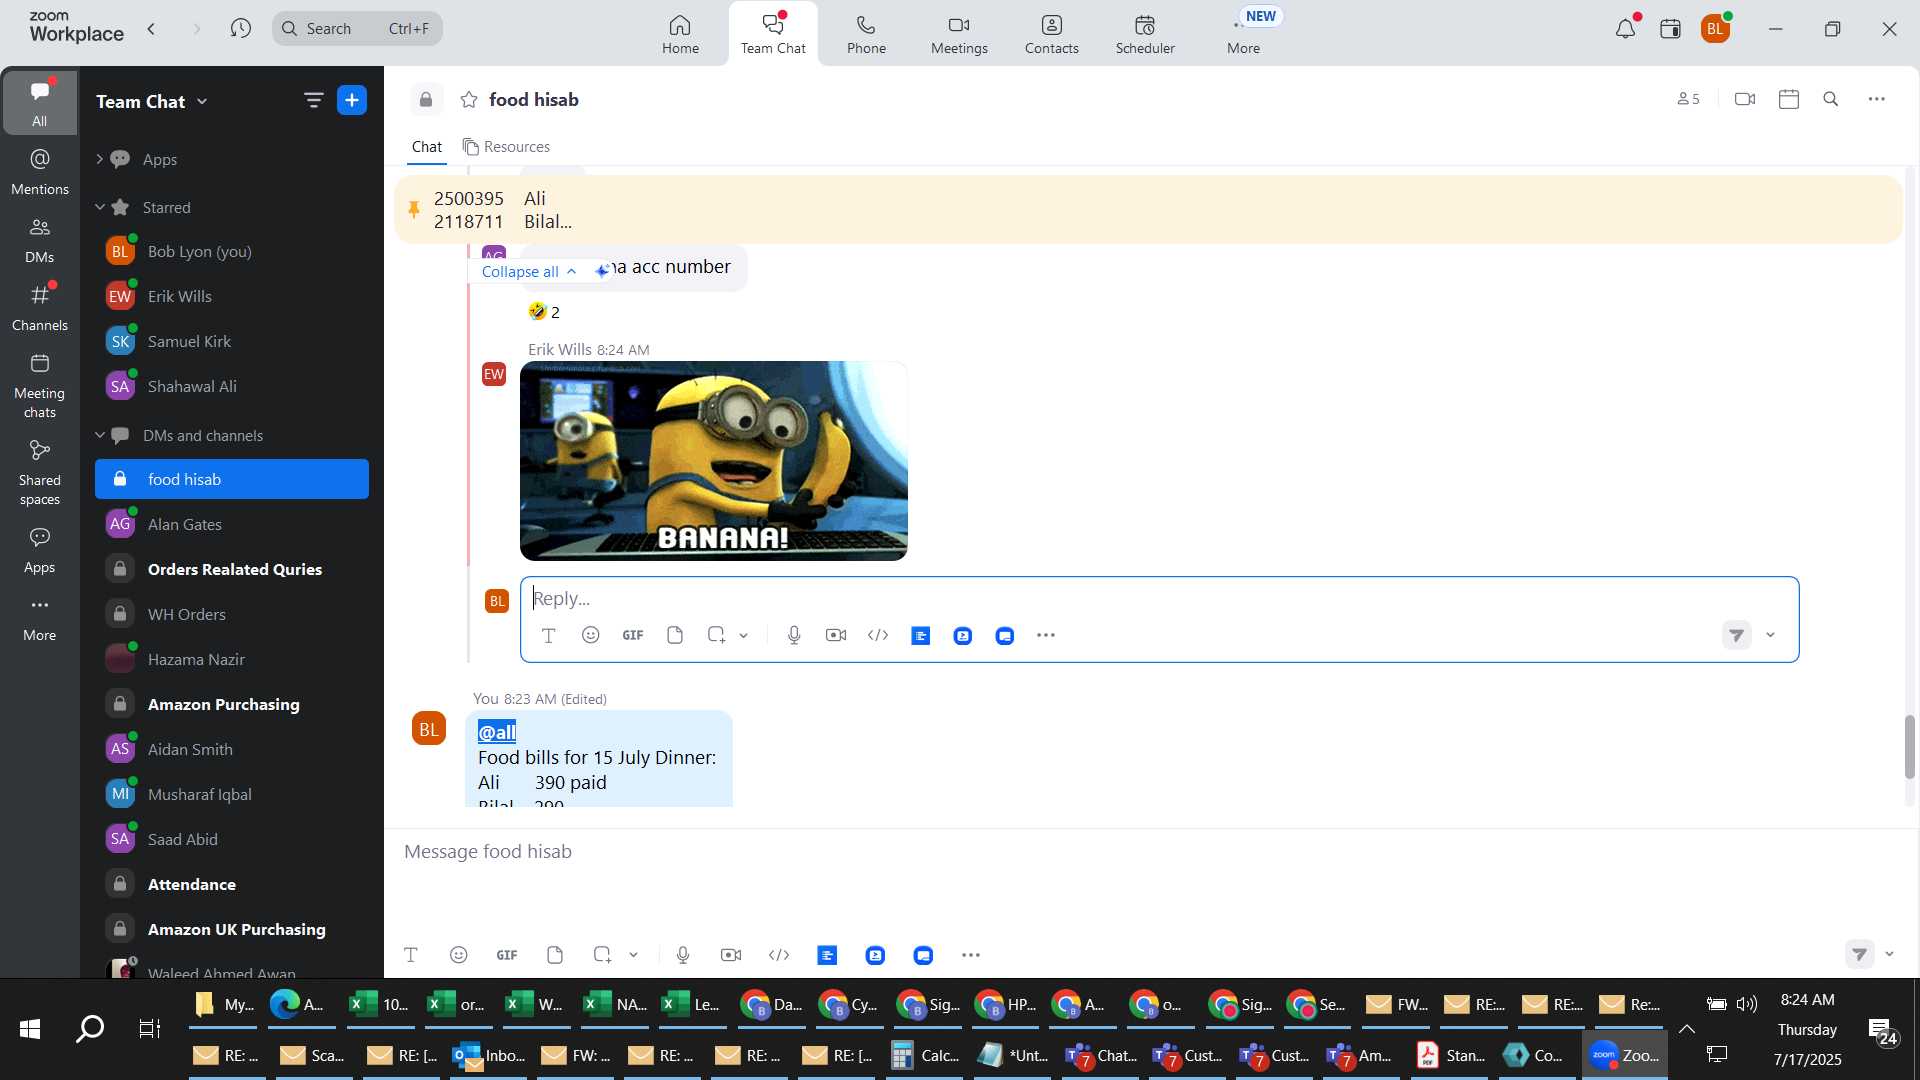This screenshot has height=1080, width=1920.
Task: Switch to the Home tab
Action: (x=680, y=34)
